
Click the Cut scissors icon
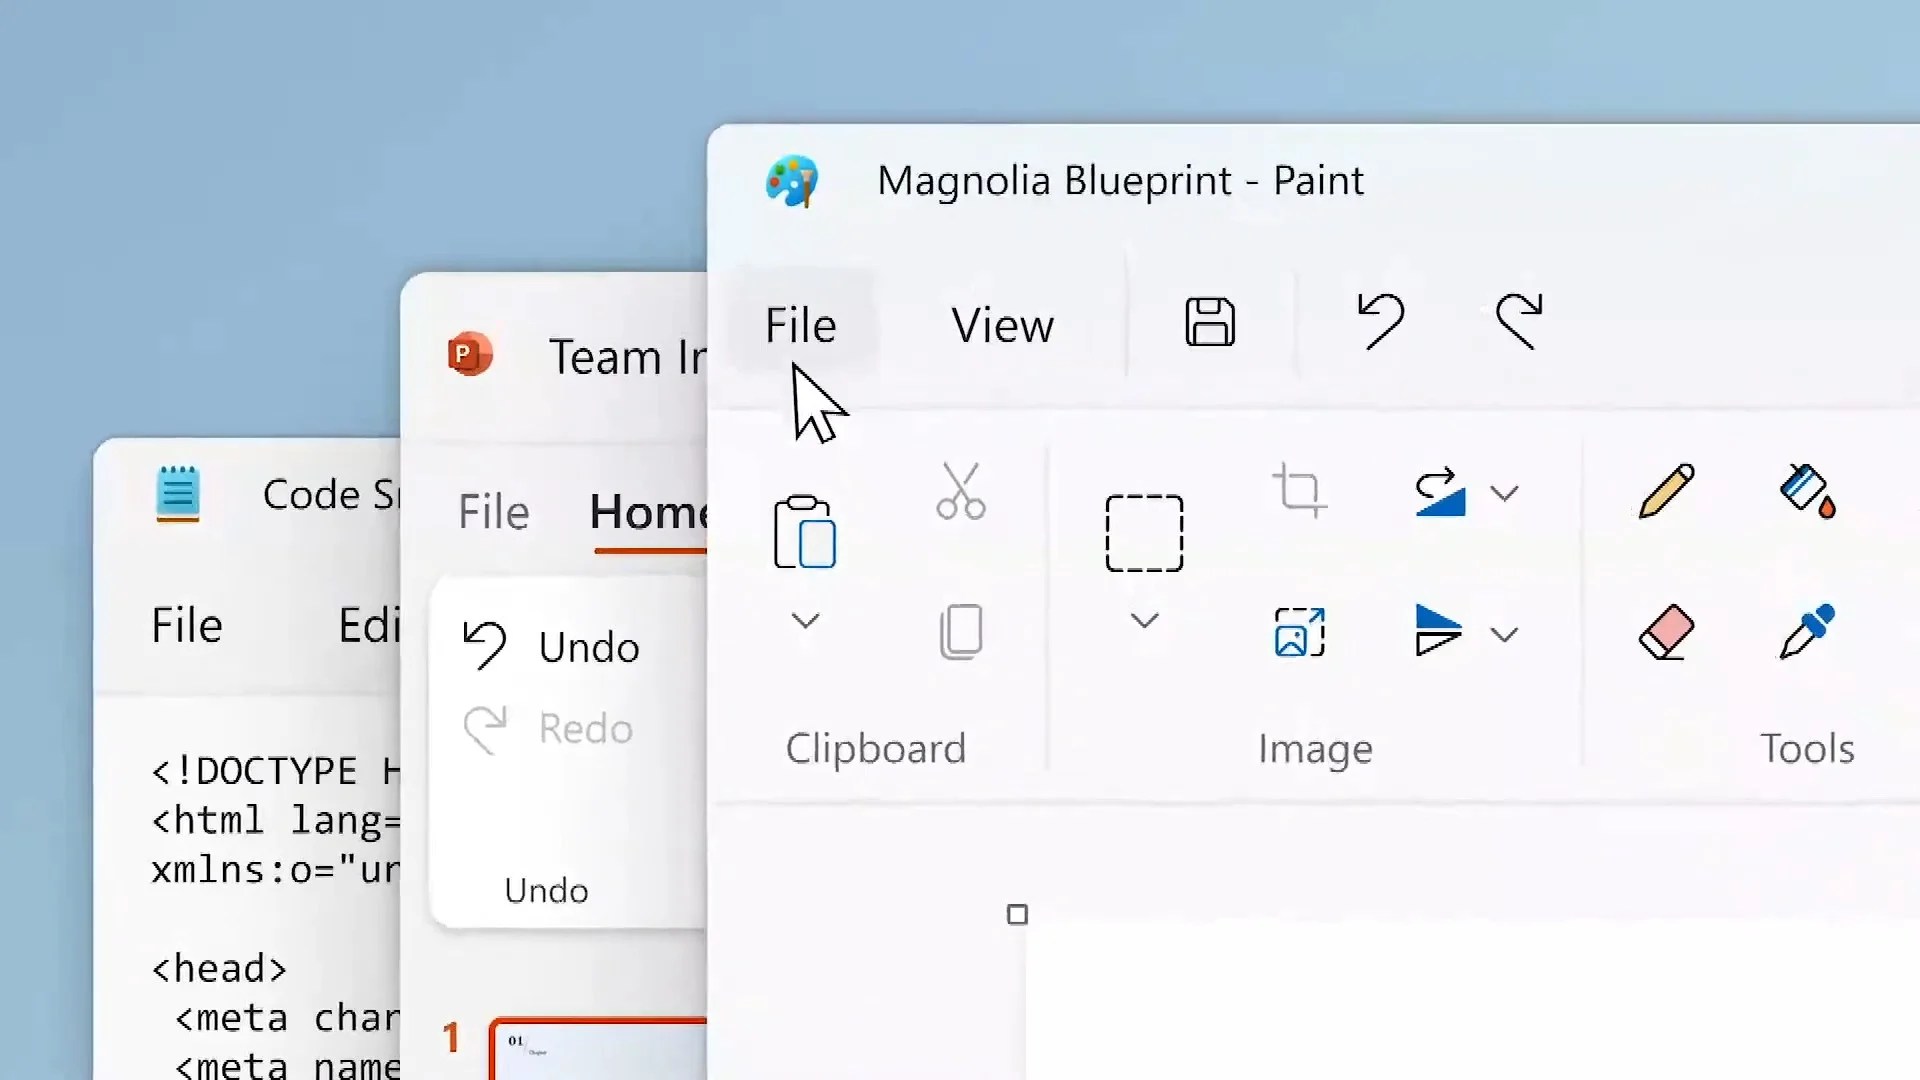(x=961, y=491)
